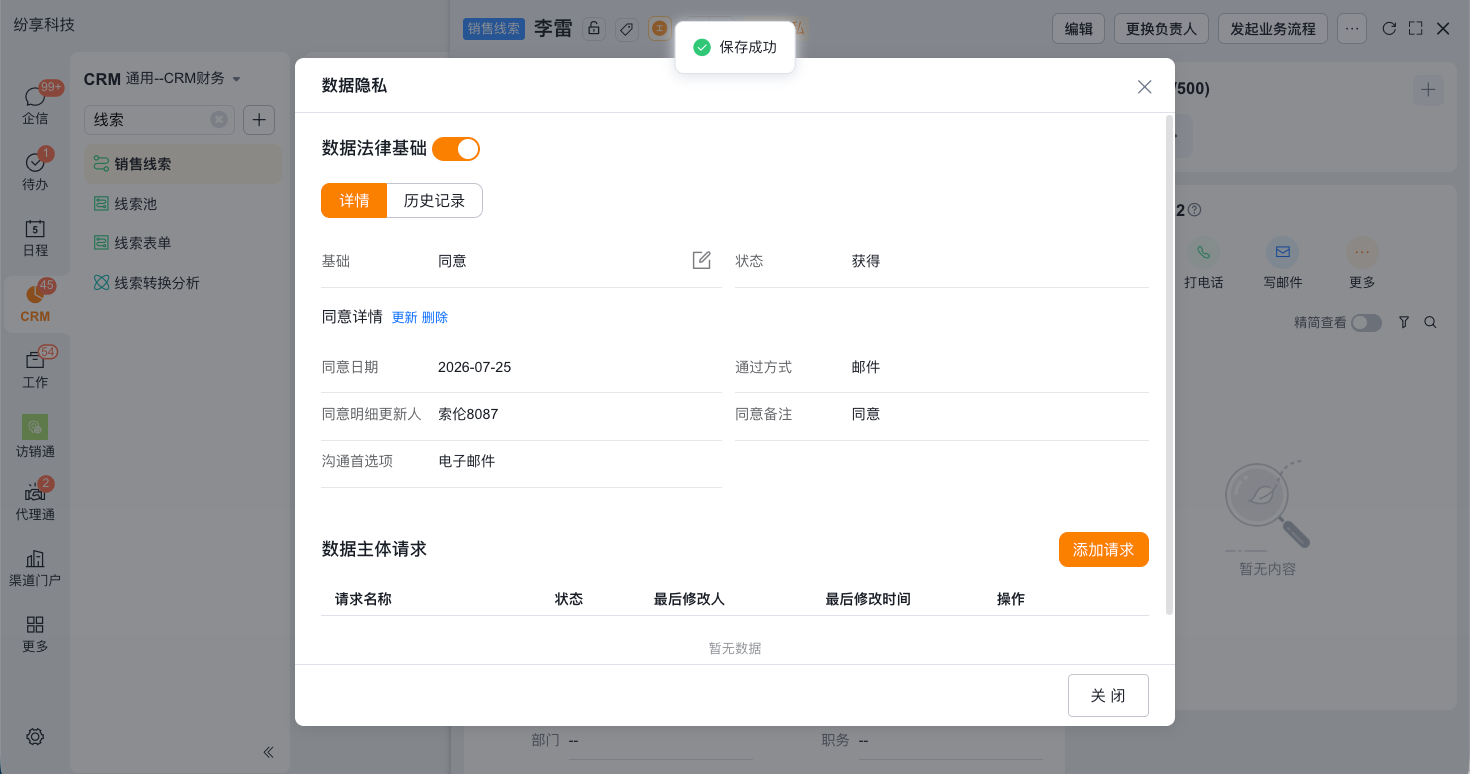Image resolution: width=1470 pixels, height=774 pixels.
Task: Click the 保存成功 toast notification
Action: tap(735, 47)
